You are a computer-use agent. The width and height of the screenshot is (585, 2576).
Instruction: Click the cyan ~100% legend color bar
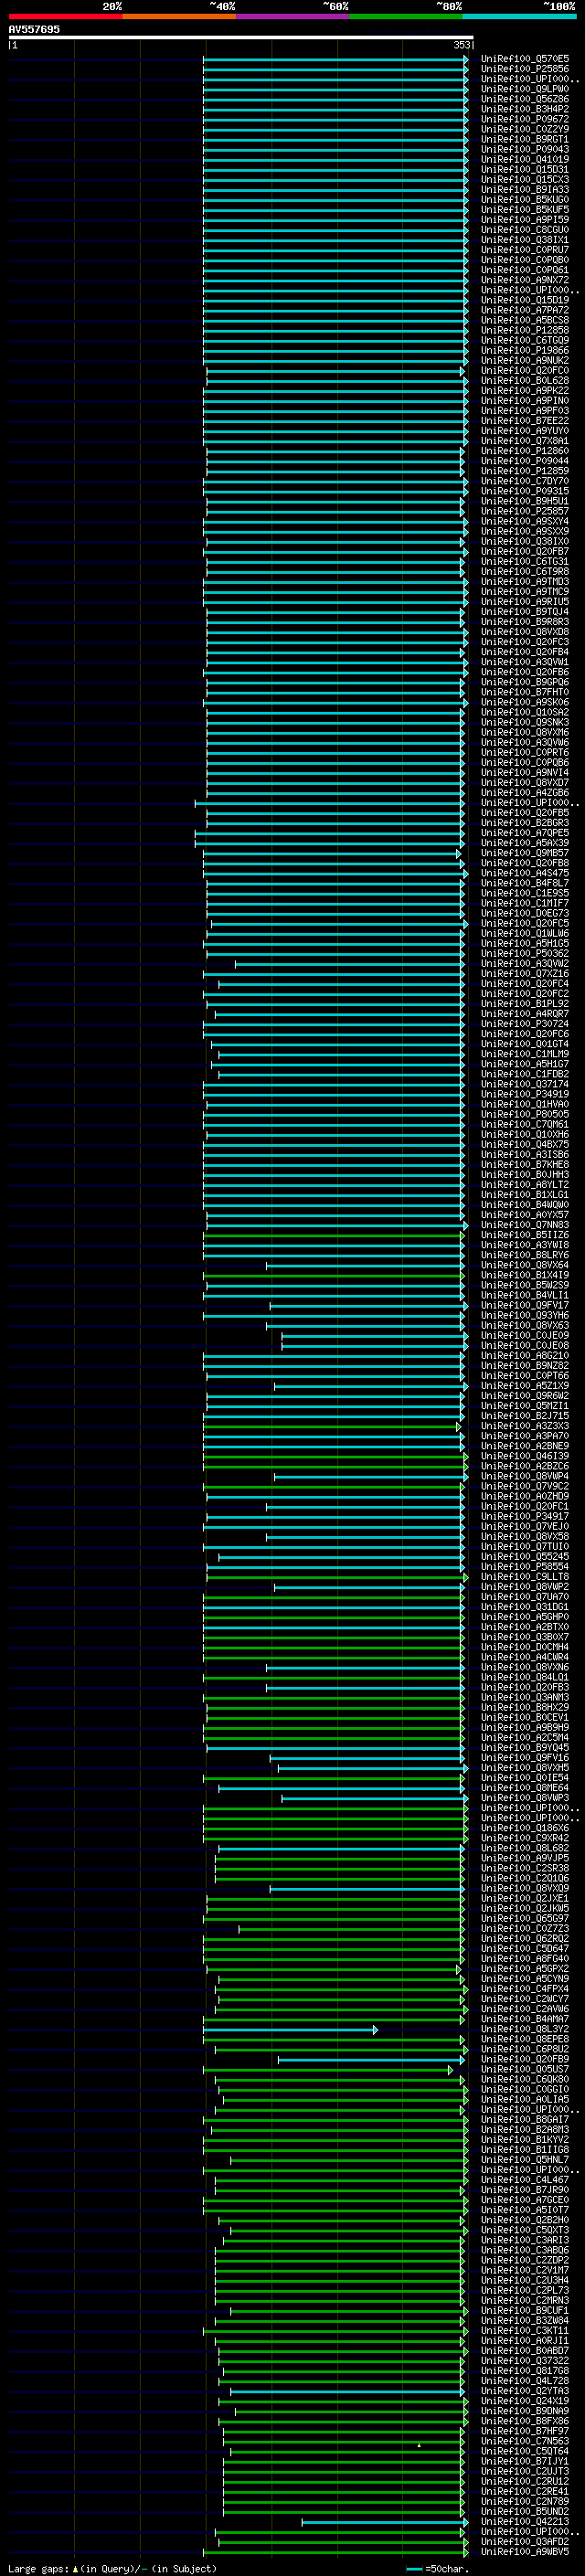click(x=519, y=16)
